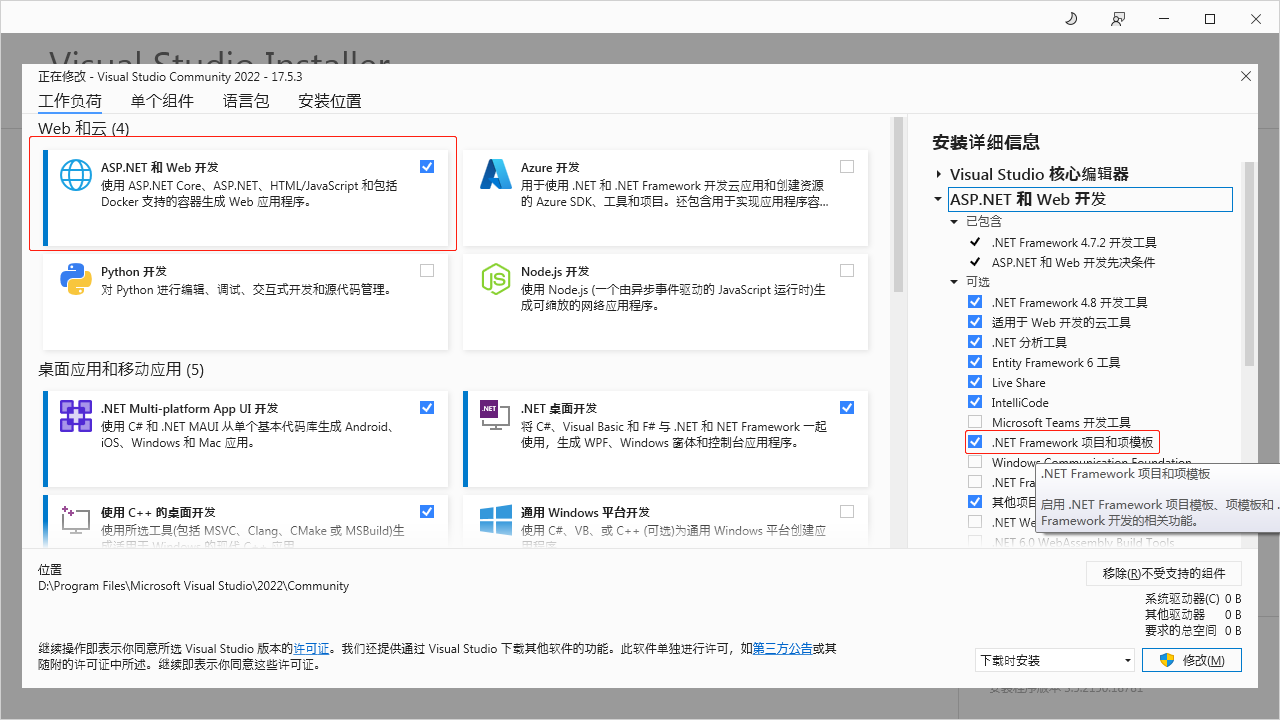Expand Visual Studio 核心编辑器 tree node

pos(938,174)
